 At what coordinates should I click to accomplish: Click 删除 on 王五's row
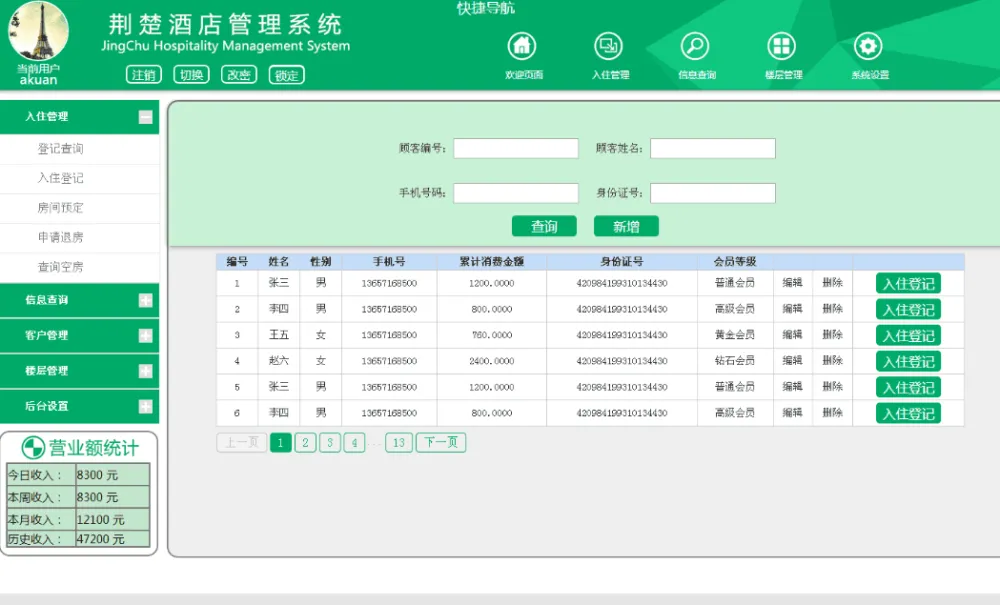(x=833, y=335)
